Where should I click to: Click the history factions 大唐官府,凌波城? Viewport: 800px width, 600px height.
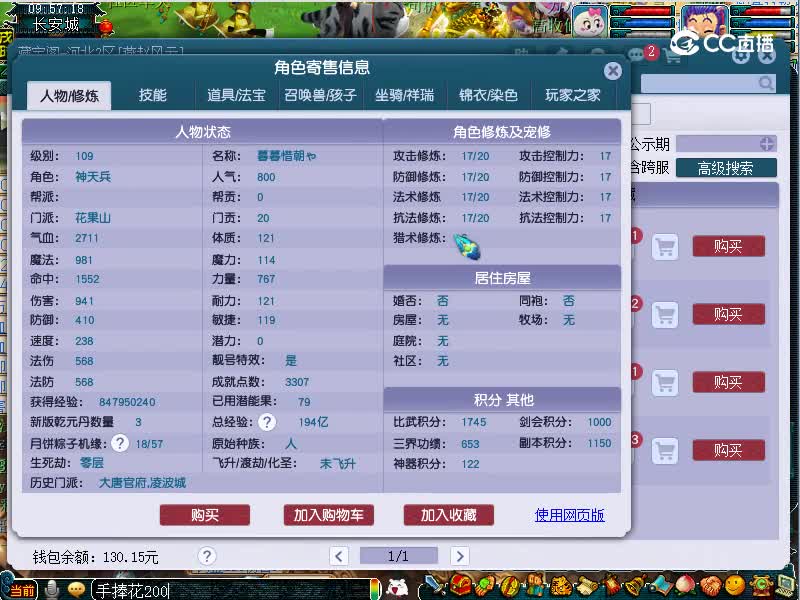pyautogui.click(x=142, y=483)
